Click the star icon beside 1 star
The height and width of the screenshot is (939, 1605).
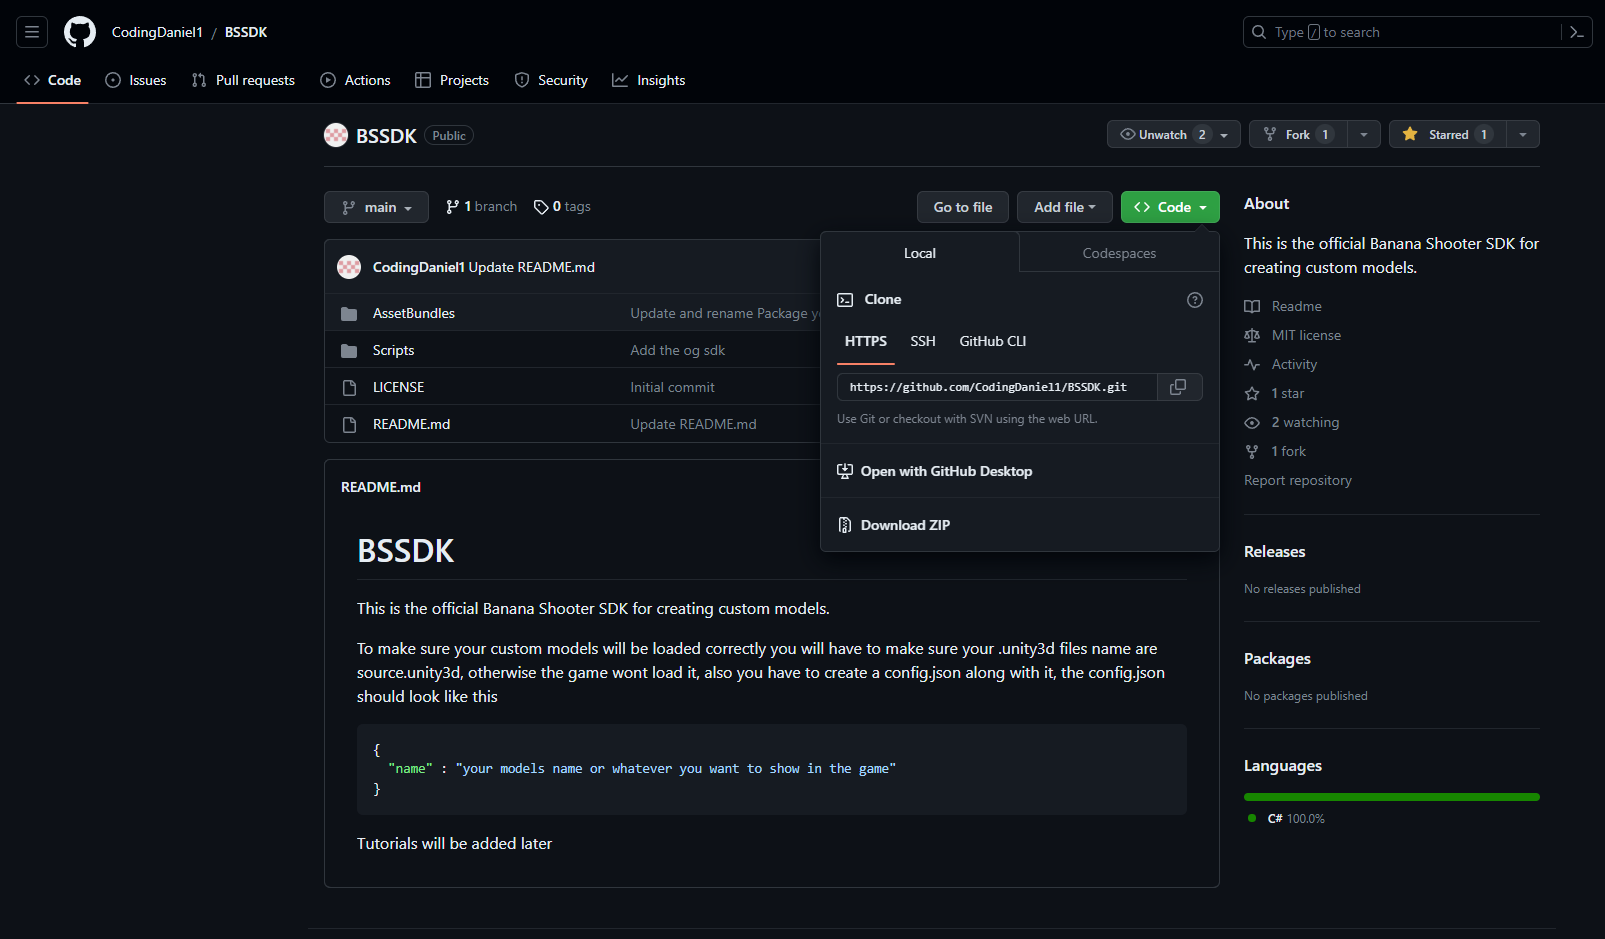(1252, 394)
